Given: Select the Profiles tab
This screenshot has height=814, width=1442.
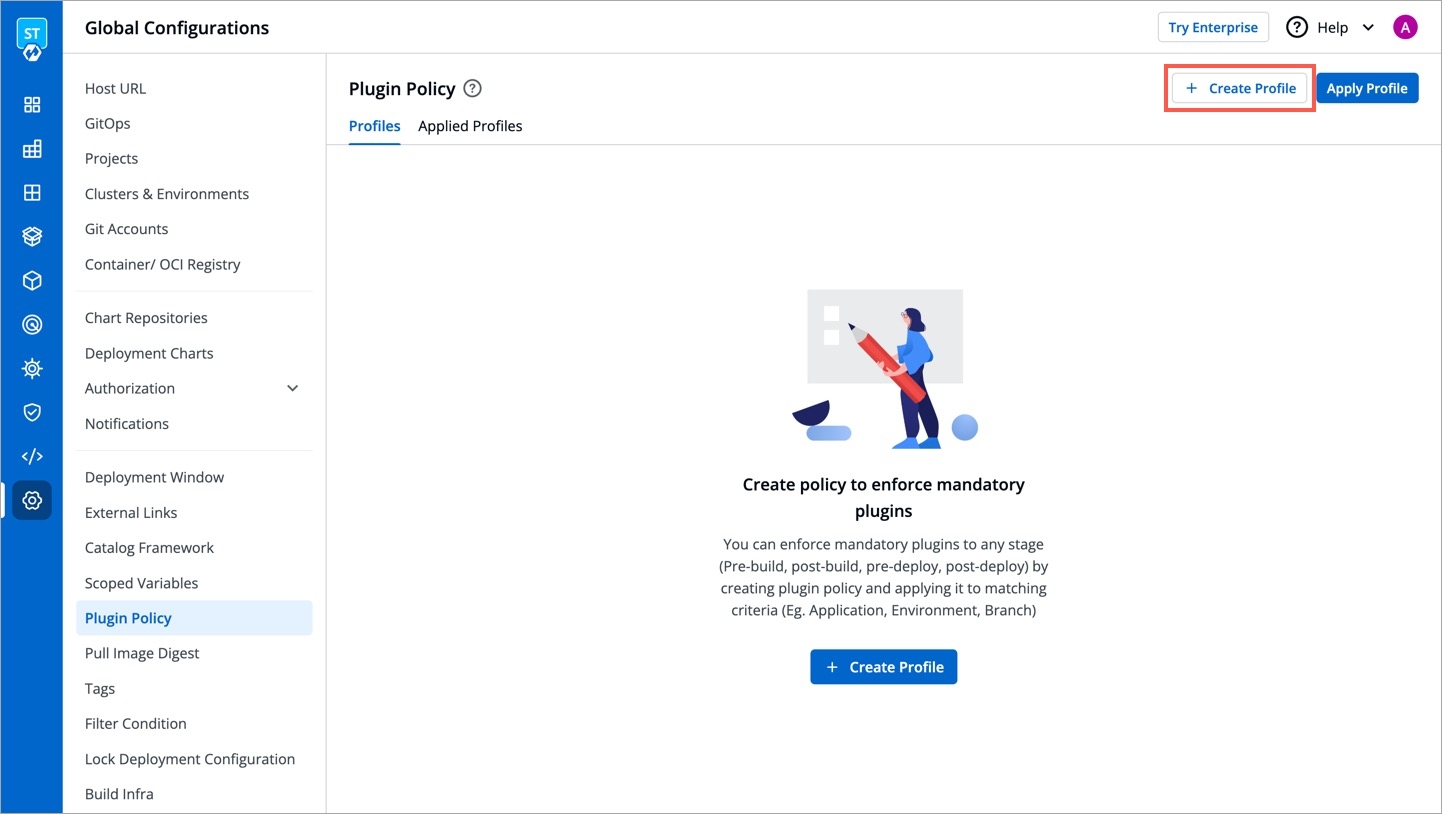Looking at the screenshot, I should click(x=374, y=126).
